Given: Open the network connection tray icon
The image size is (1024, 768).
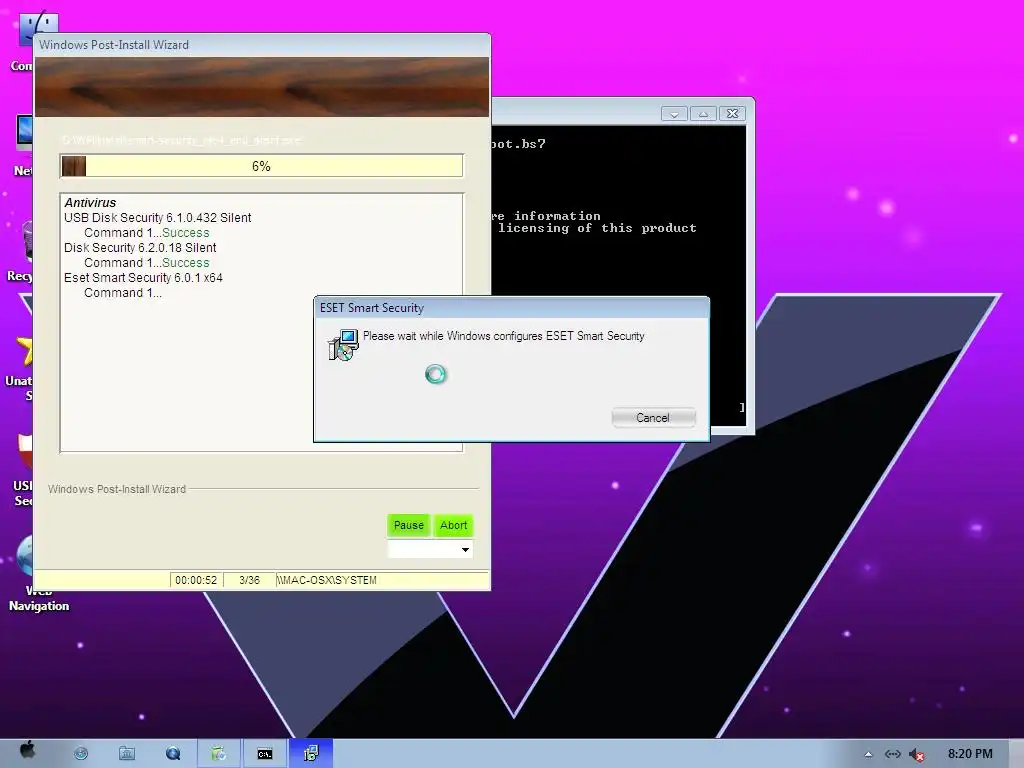Looking at the screenshot, I should pos(893,754).
